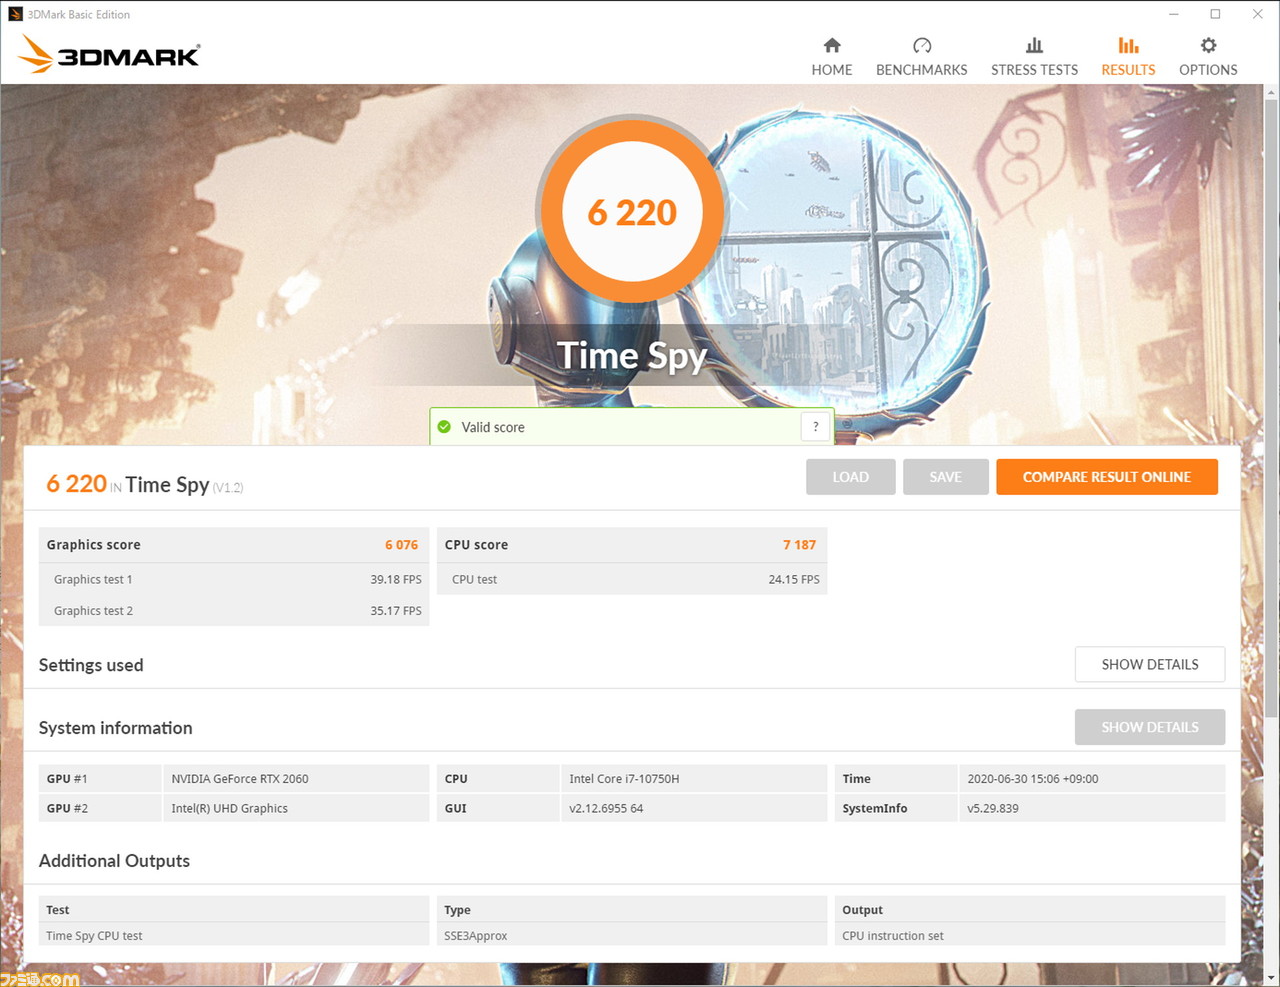Open the OPTIONS gear icon
Viewport: 1280px width, 987px height.
click(1208, 45)
